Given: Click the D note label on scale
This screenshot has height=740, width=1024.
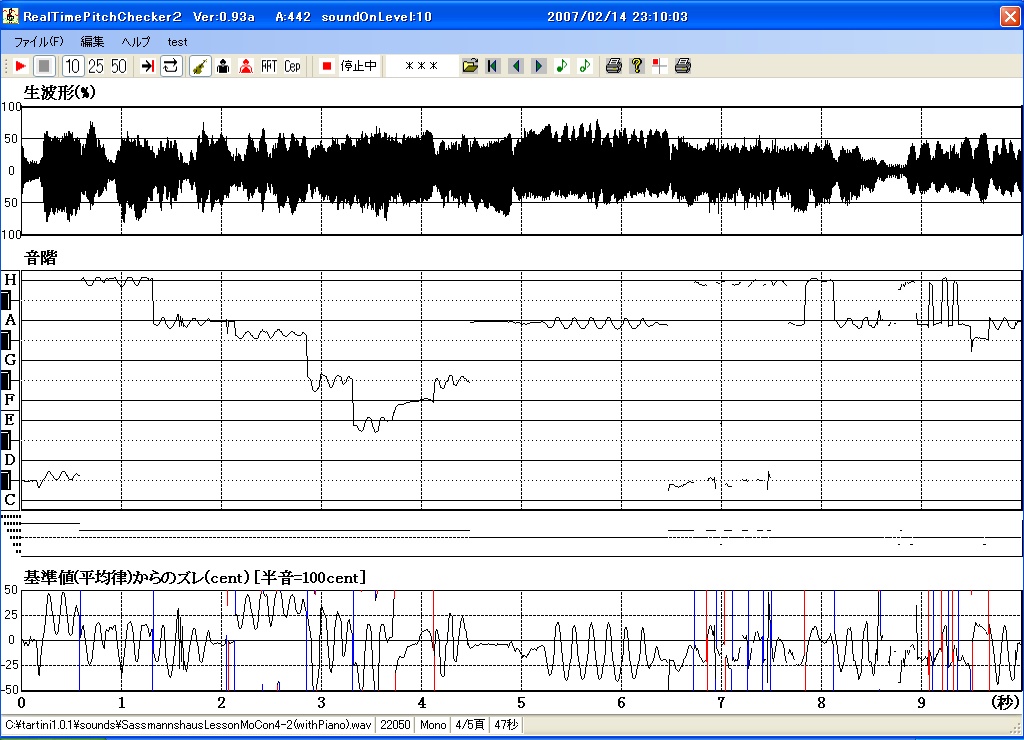Looking at the screenshot, I should pyautogui.click(x=10, y=460).
